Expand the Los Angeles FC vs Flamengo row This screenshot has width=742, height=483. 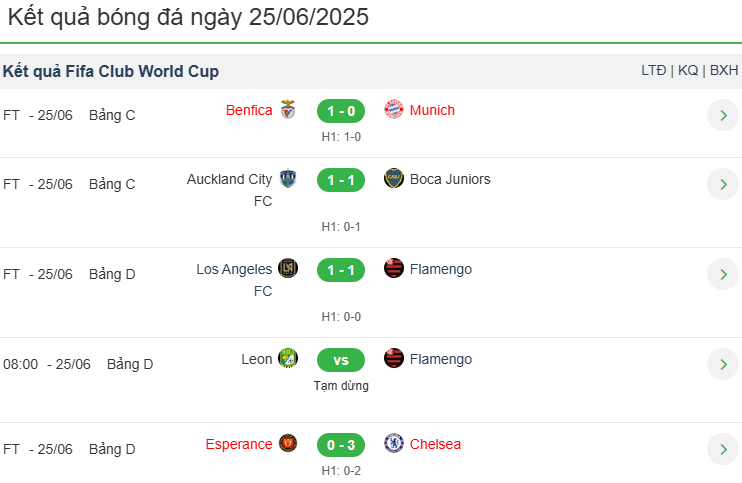pyautogui.click(x=723, y=274)
